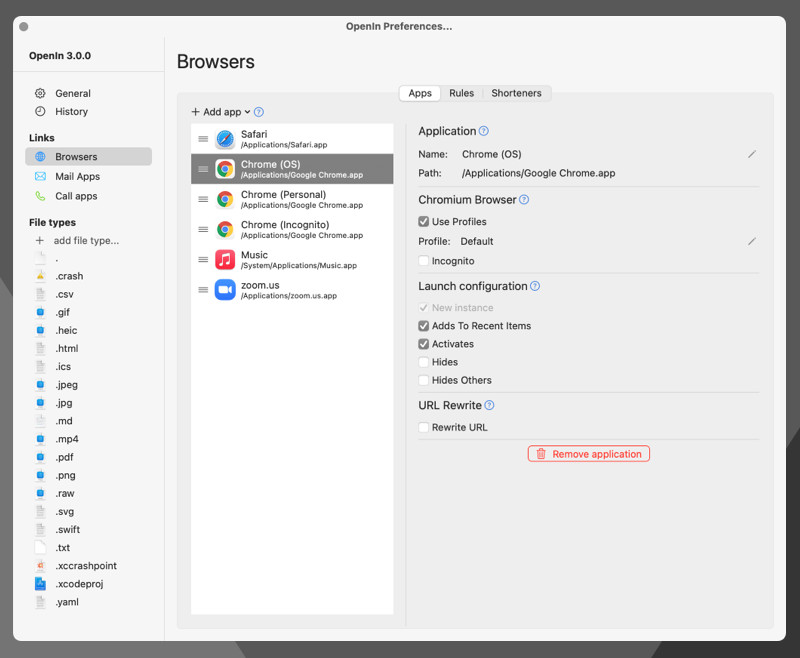The width and height of the screenshot is (800, 658).
Task: Click the .xcodeproj file type icon
Action: pyautogui.click(x=40, y=584)
